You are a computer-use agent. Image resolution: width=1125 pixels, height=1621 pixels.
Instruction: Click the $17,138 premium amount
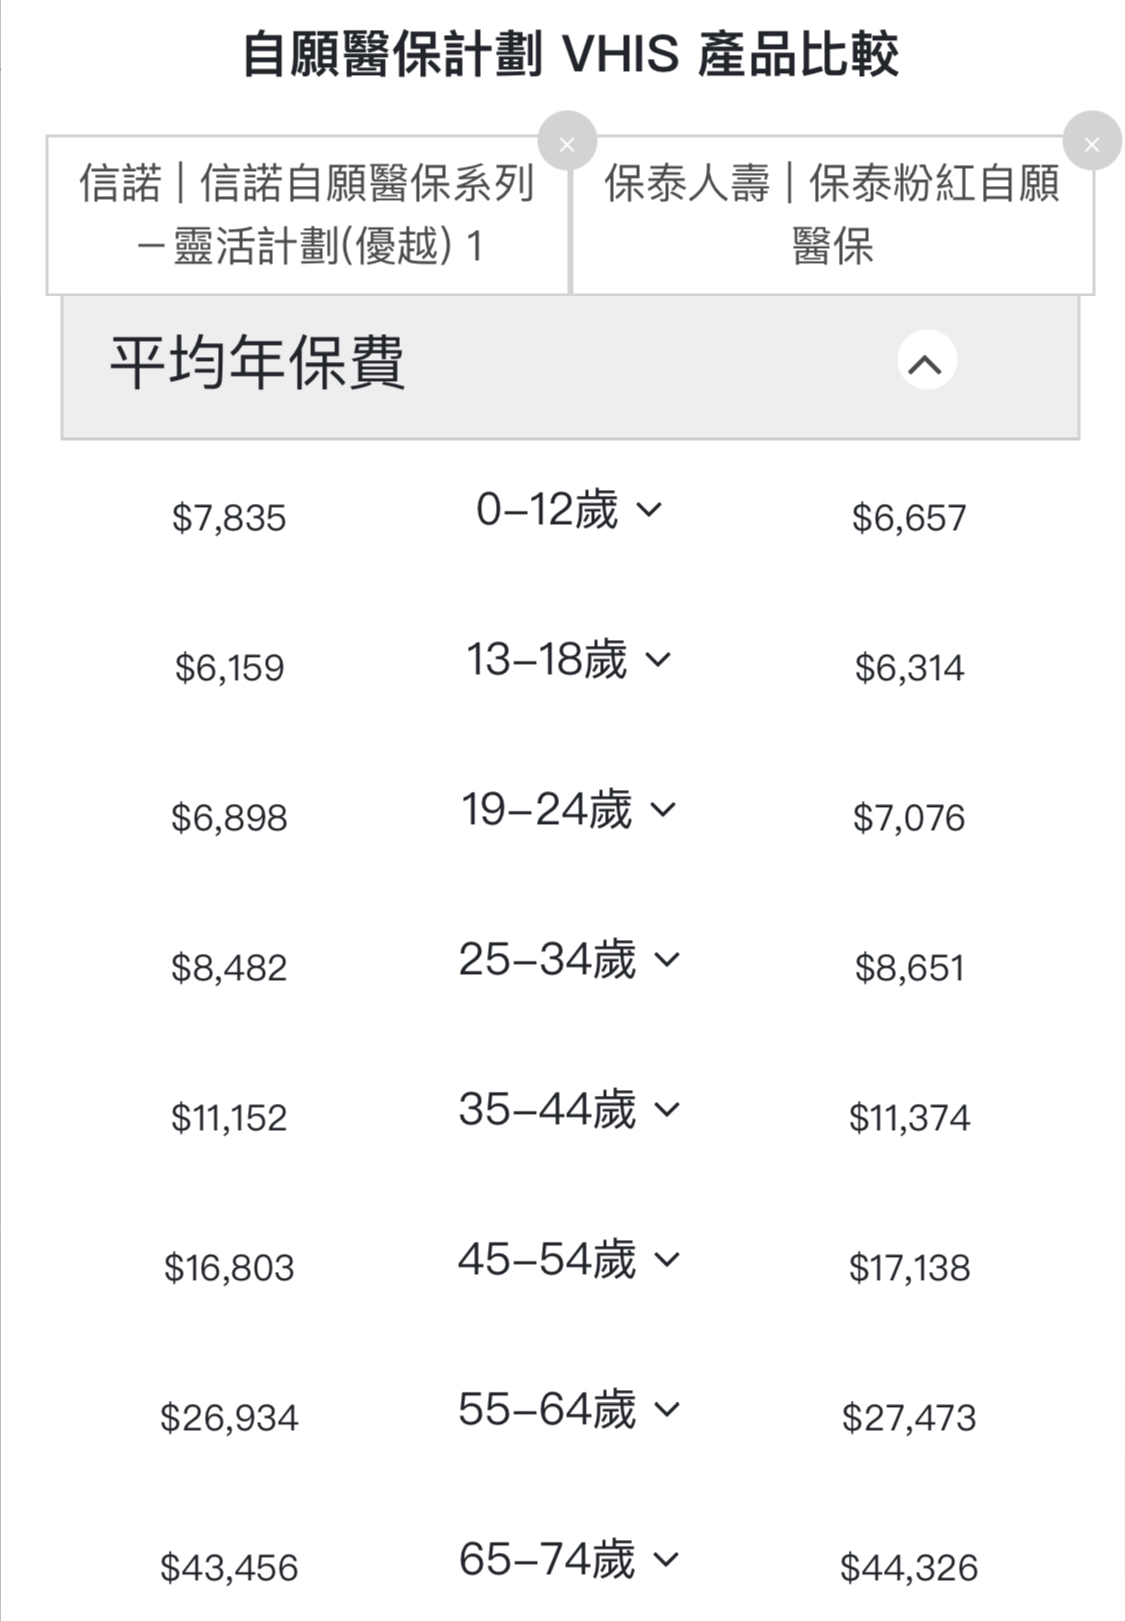click(x=909, y=1268)
